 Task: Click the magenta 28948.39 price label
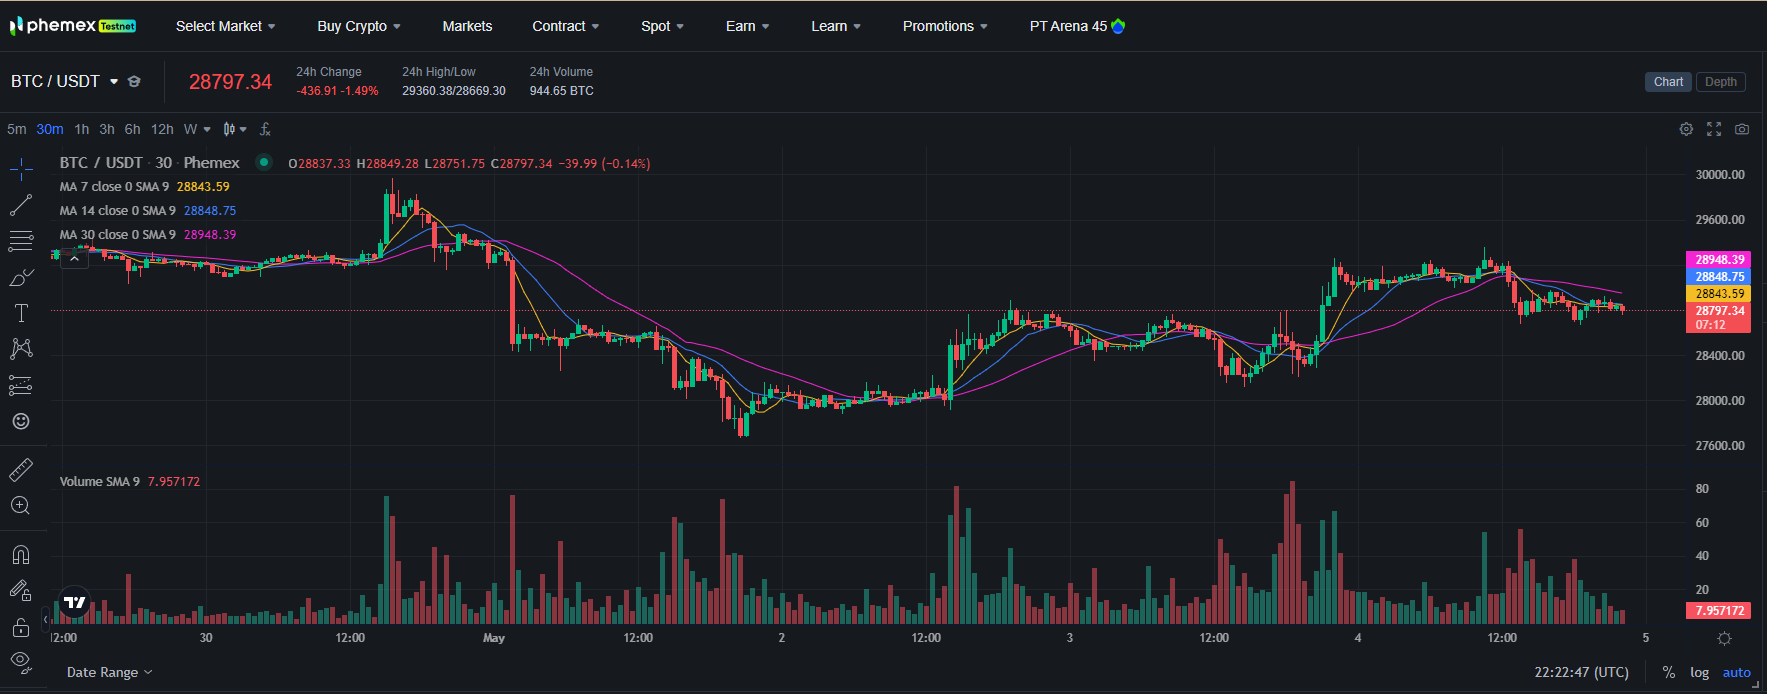pyautogui.click(x=1718, y=259)
